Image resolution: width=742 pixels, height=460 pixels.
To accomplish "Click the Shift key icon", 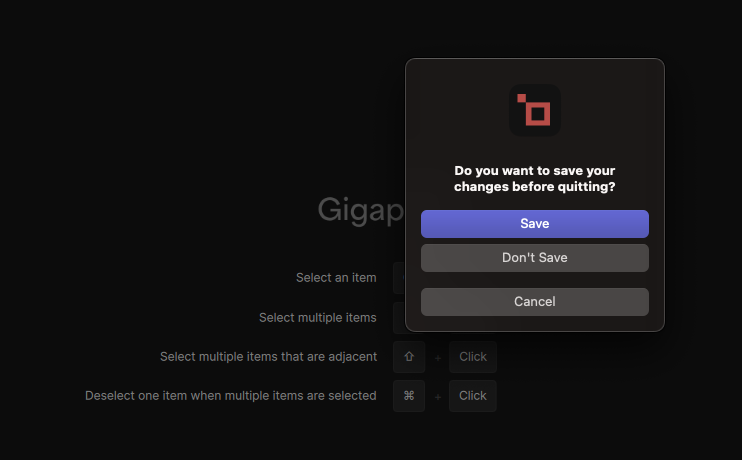I will coord(409,357).
